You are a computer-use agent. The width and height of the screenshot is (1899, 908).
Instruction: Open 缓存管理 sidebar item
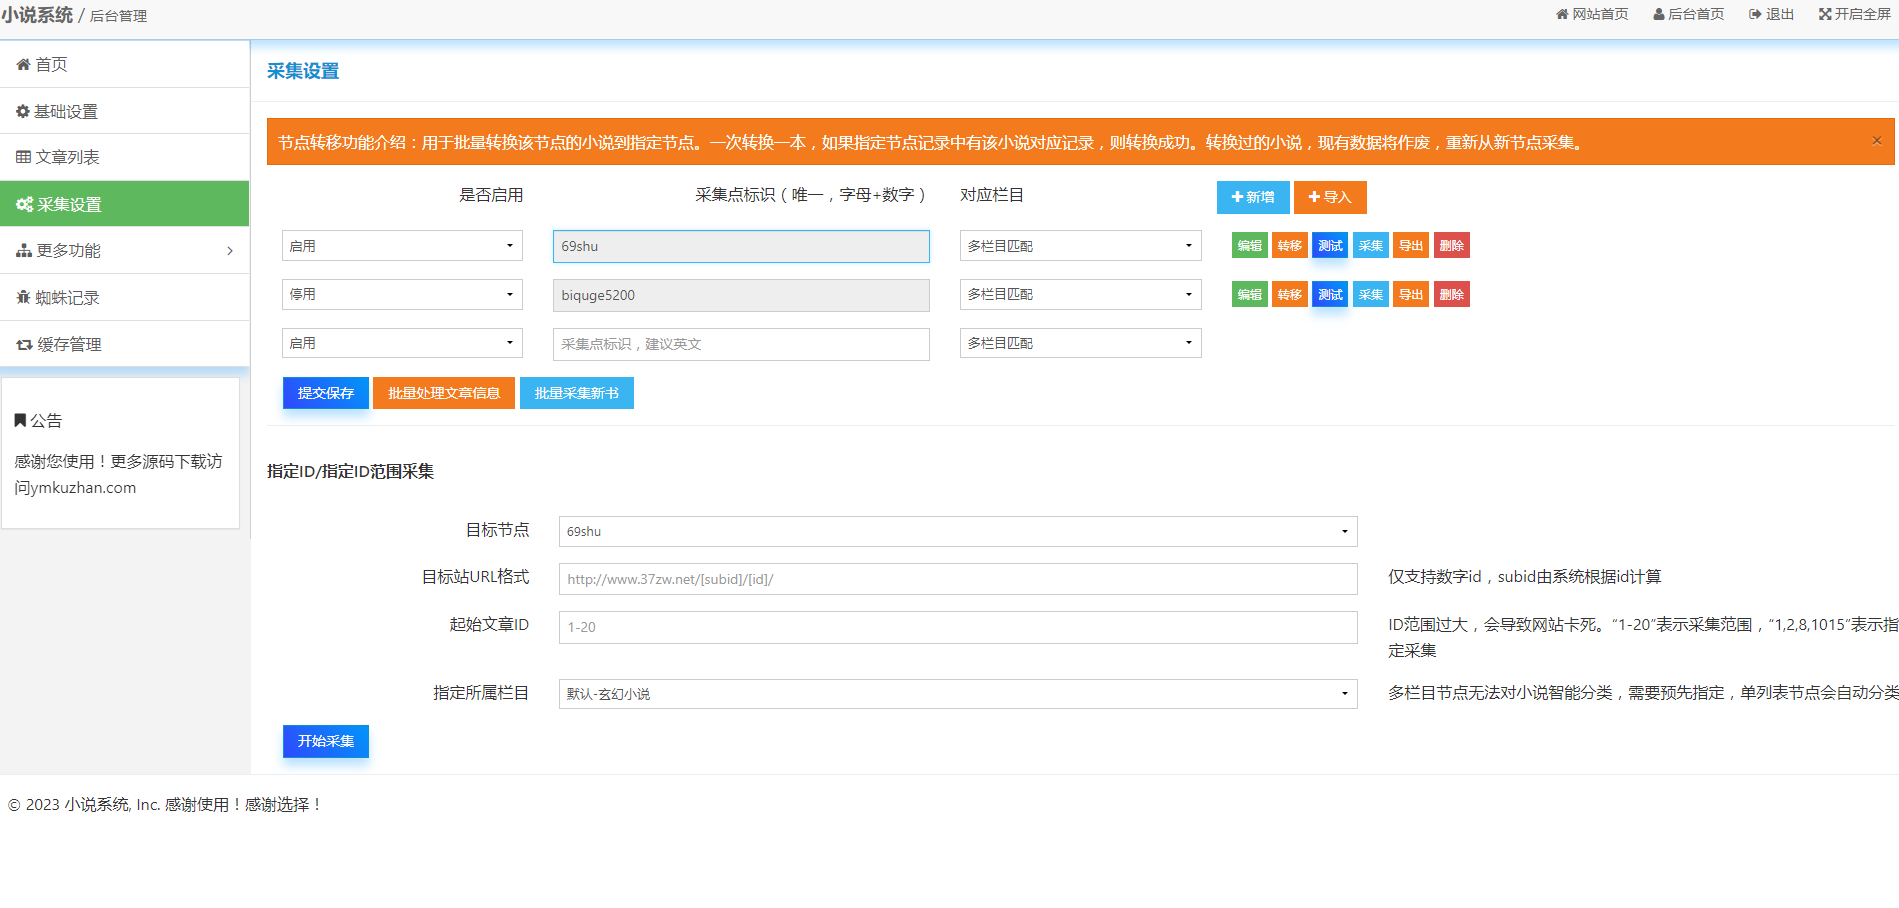click(x=124, y=344)
